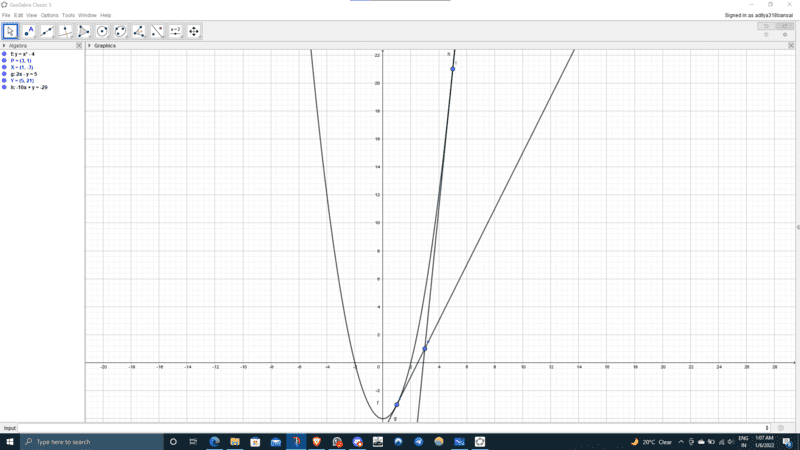The height and width of the screenshot is (450, 800).
Task: Click the weather 20°C Clear widget
Action: (x=652, y=442)
